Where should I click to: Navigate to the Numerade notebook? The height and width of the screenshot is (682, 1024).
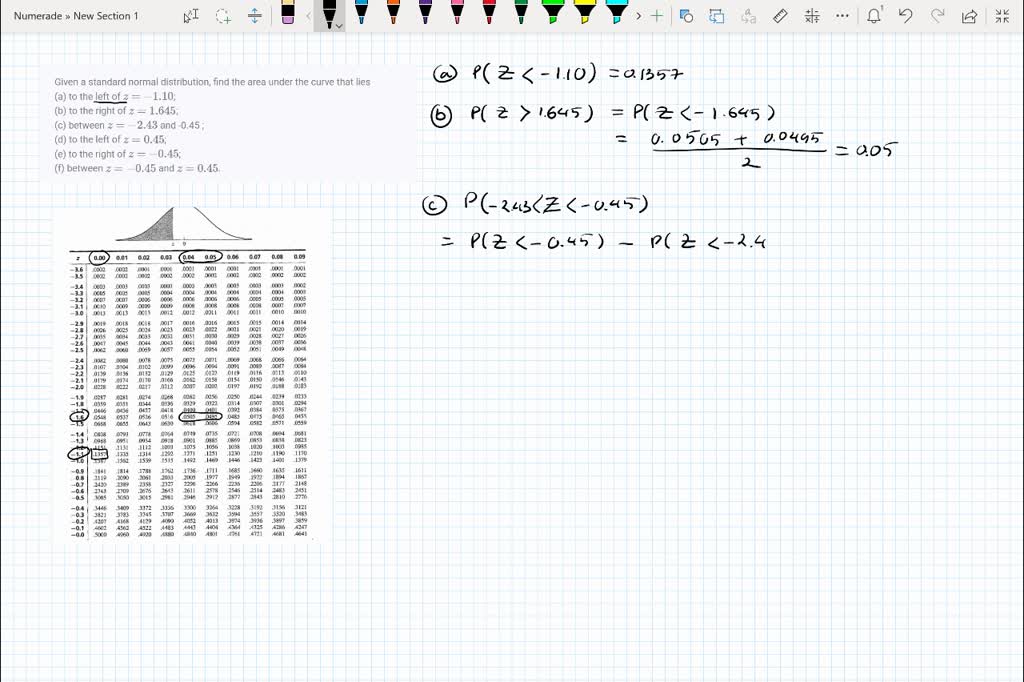[x=37, y=15]
